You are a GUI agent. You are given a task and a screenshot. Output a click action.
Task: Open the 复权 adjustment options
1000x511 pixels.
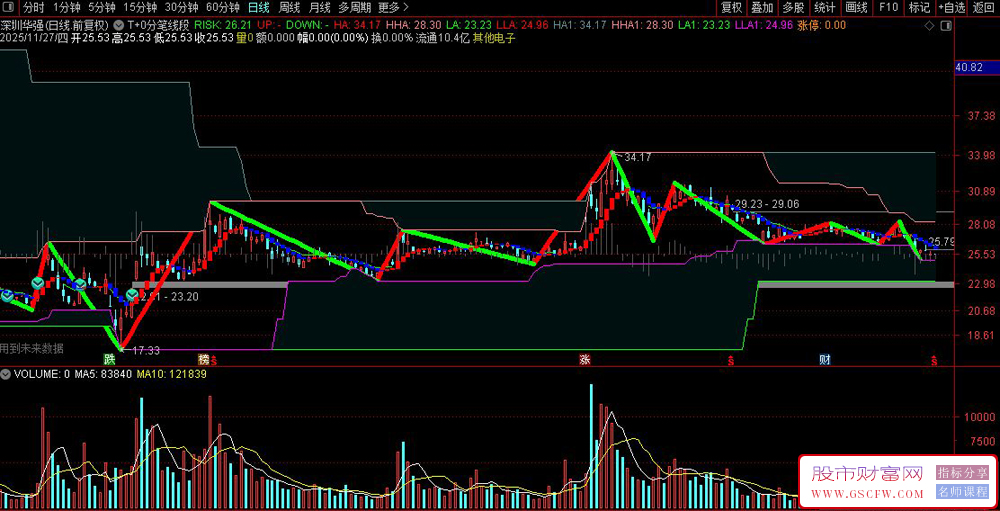coord(732,8)
